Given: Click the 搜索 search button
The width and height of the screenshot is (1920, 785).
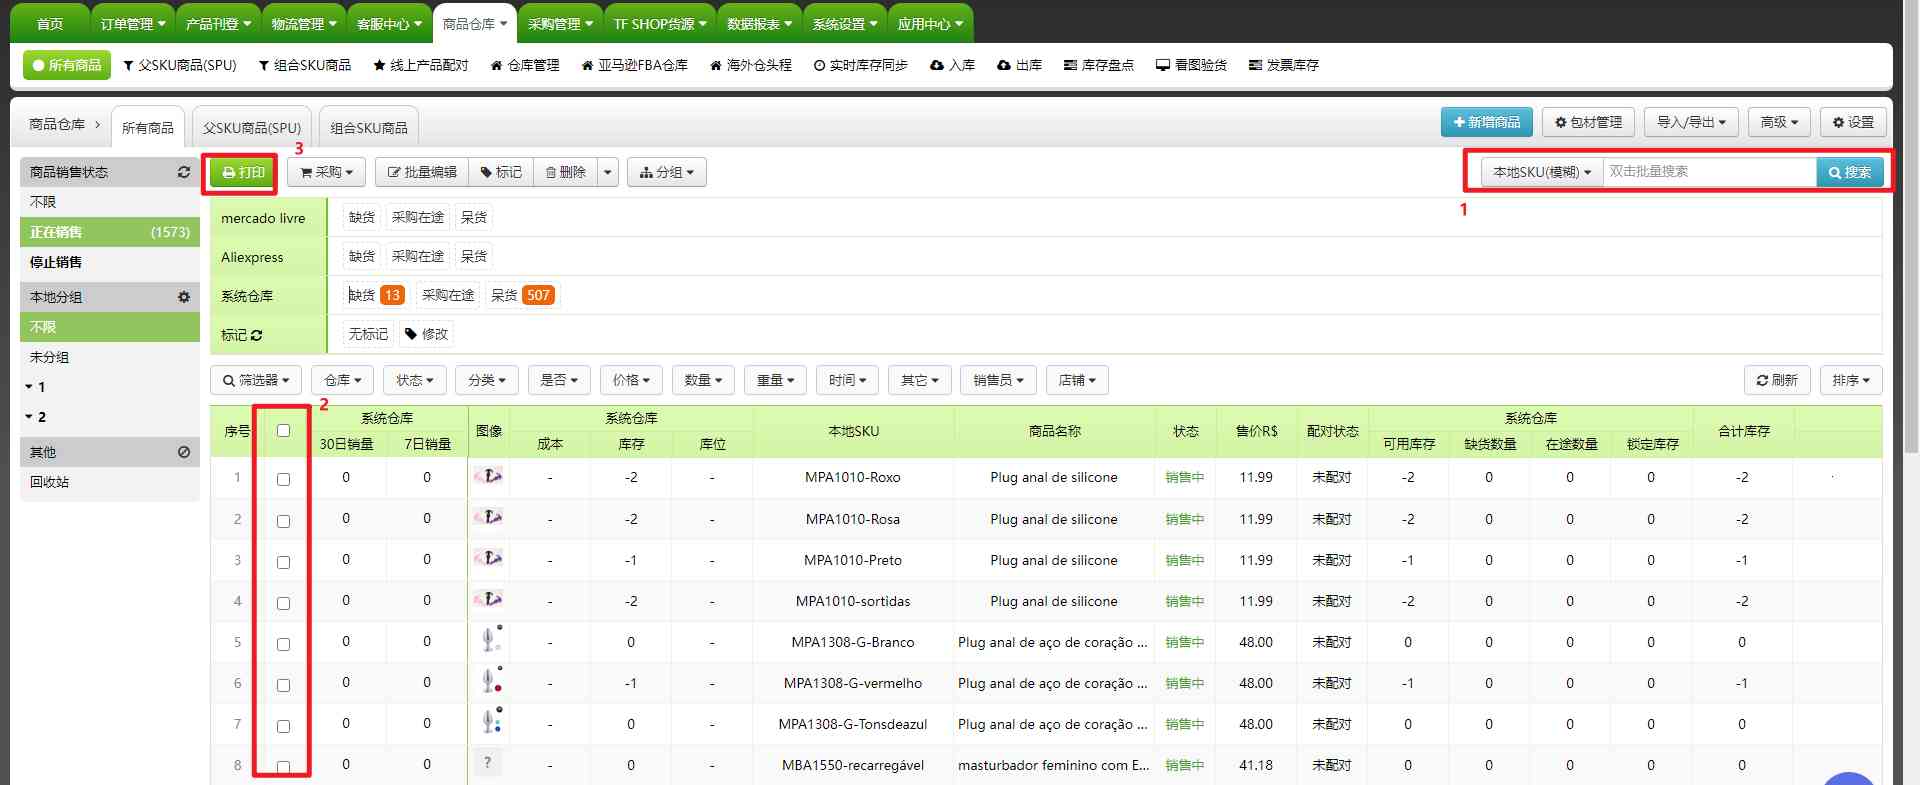Looking at the screenshot, I should (x=1850, y=172).
